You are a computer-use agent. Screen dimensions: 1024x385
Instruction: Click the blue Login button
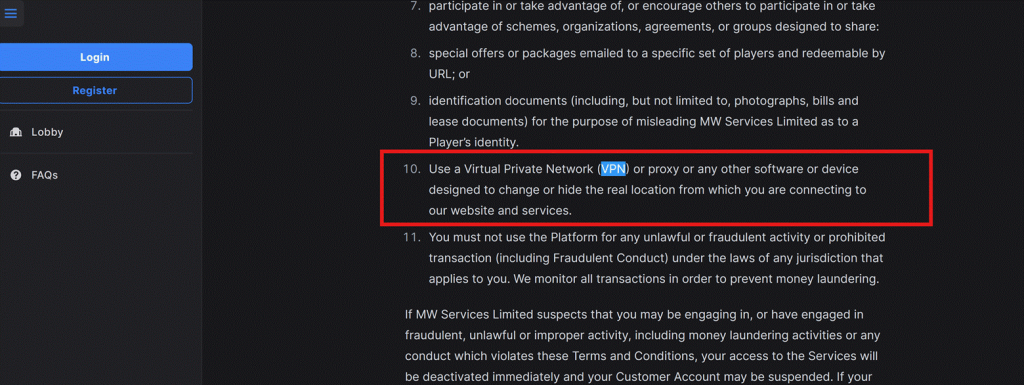click(x=95, y=57)
